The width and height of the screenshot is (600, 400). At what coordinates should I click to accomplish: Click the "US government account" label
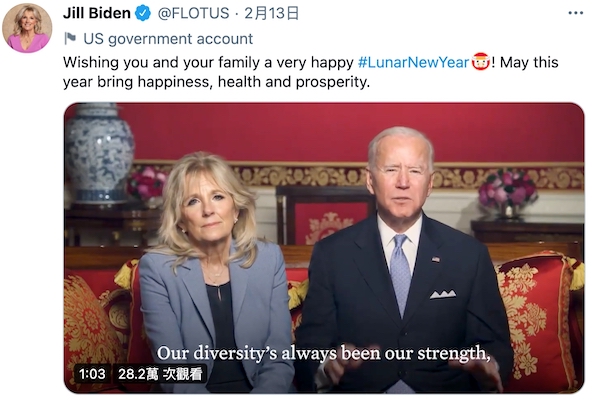coord(168,39)
